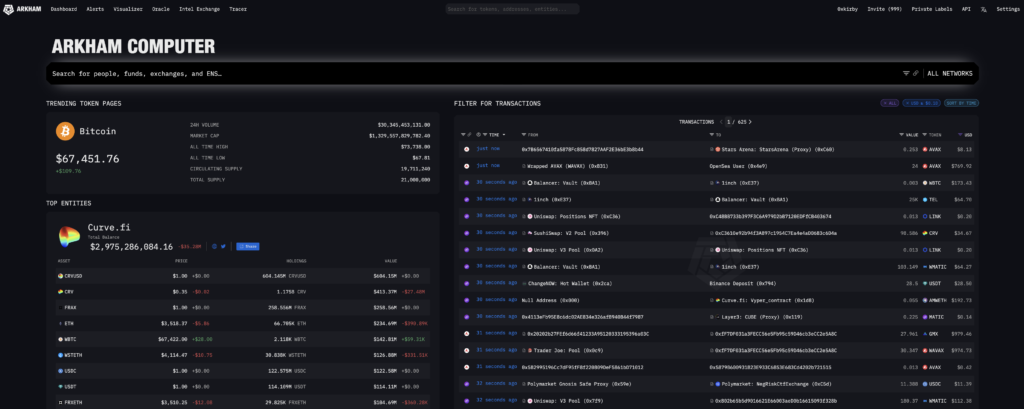Click Curve.fi website globe icon
Image resolution: width=1024 pixels, height=409 pixels.
point(214,246)
